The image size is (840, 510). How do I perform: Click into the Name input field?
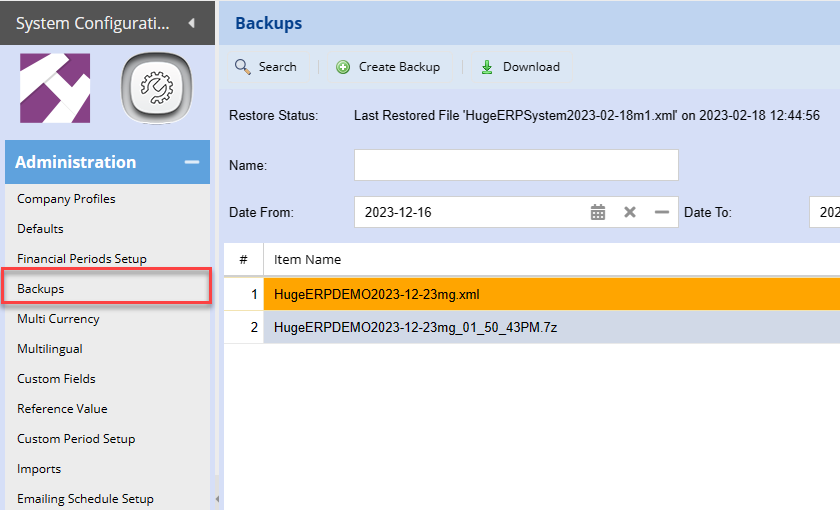pos(516,165)
